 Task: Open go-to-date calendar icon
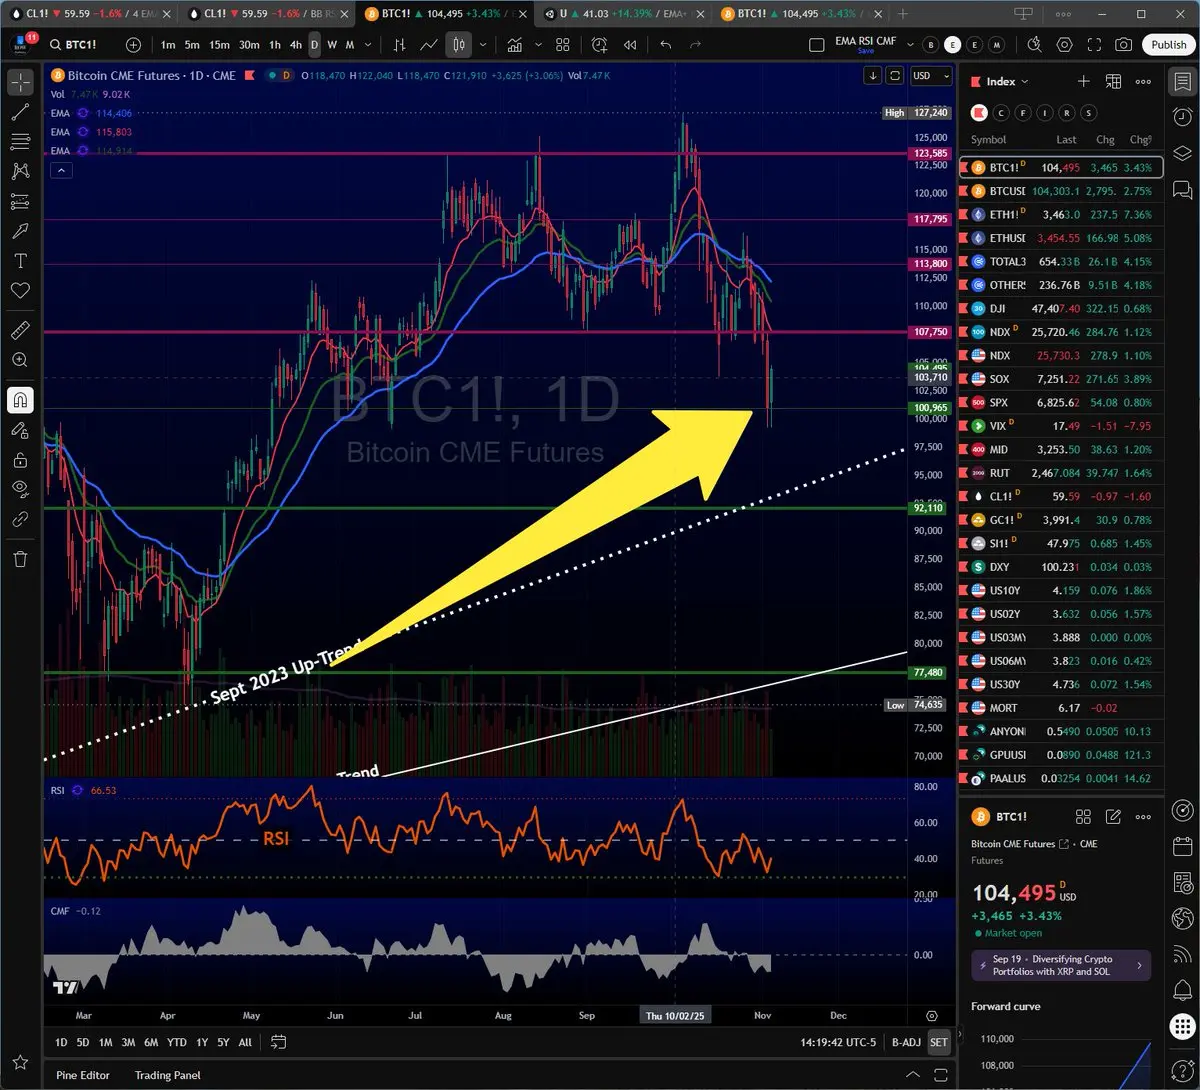coord(278,1042)
